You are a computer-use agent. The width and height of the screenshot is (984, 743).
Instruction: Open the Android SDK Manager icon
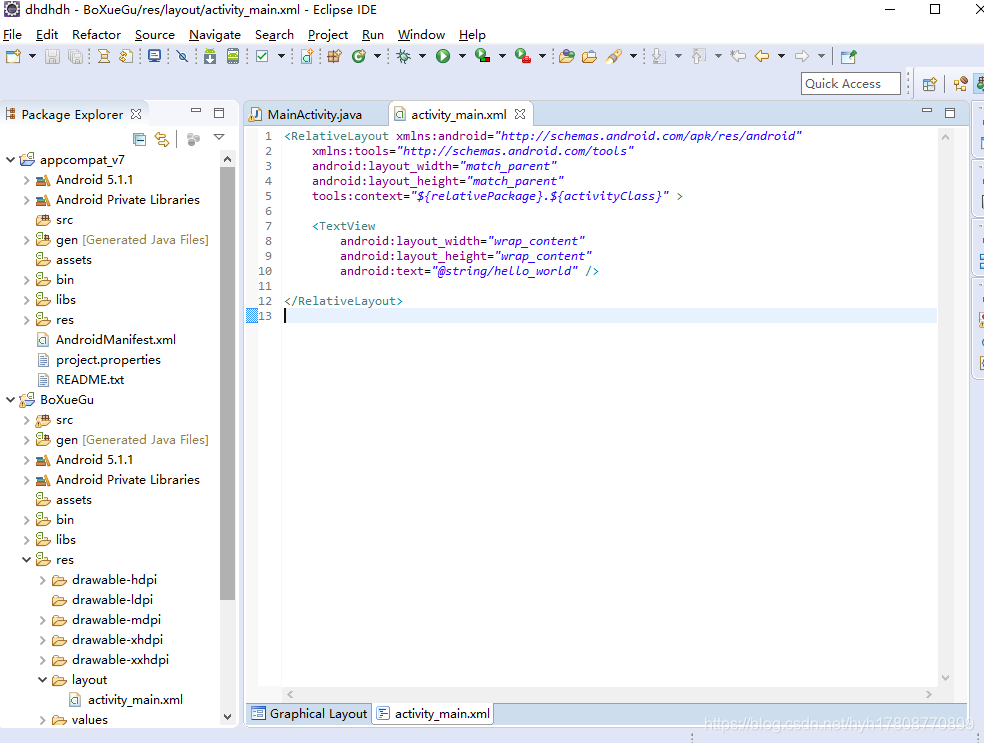pos(210,56)
